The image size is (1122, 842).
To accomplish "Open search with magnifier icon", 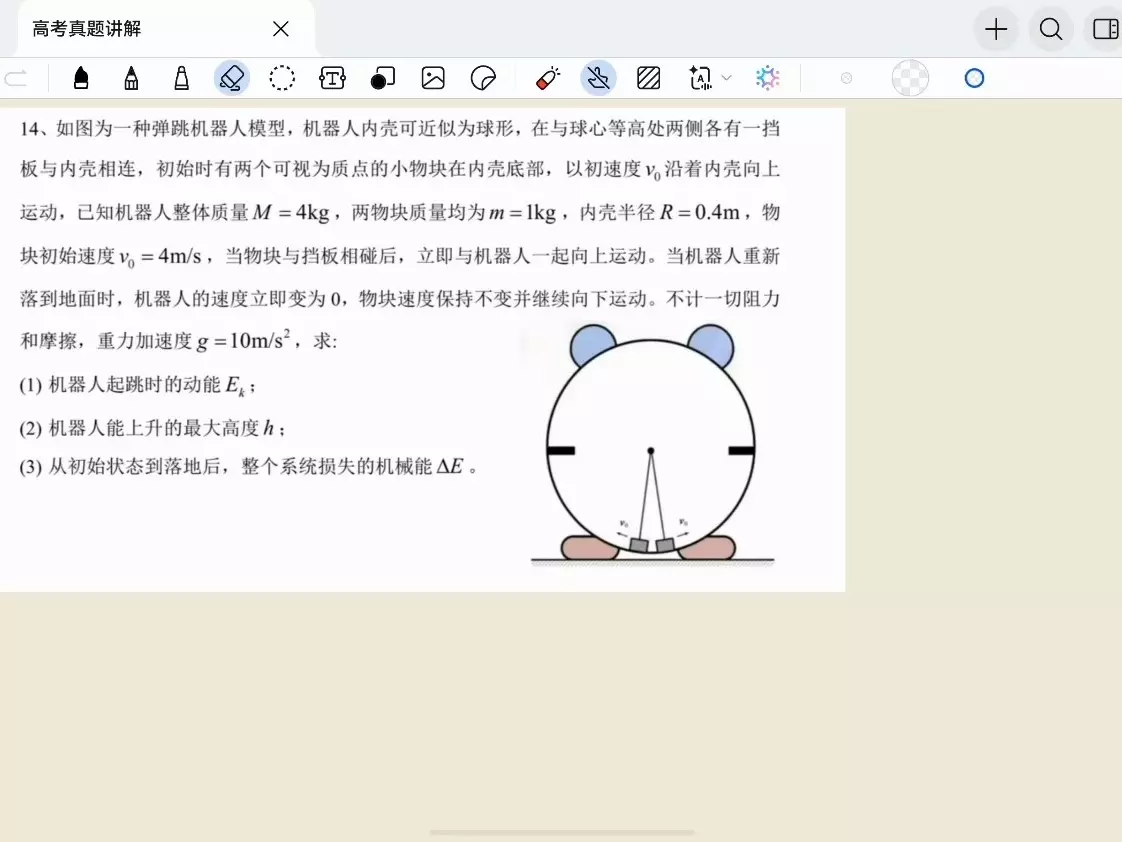I will (x=1051, y=29).
